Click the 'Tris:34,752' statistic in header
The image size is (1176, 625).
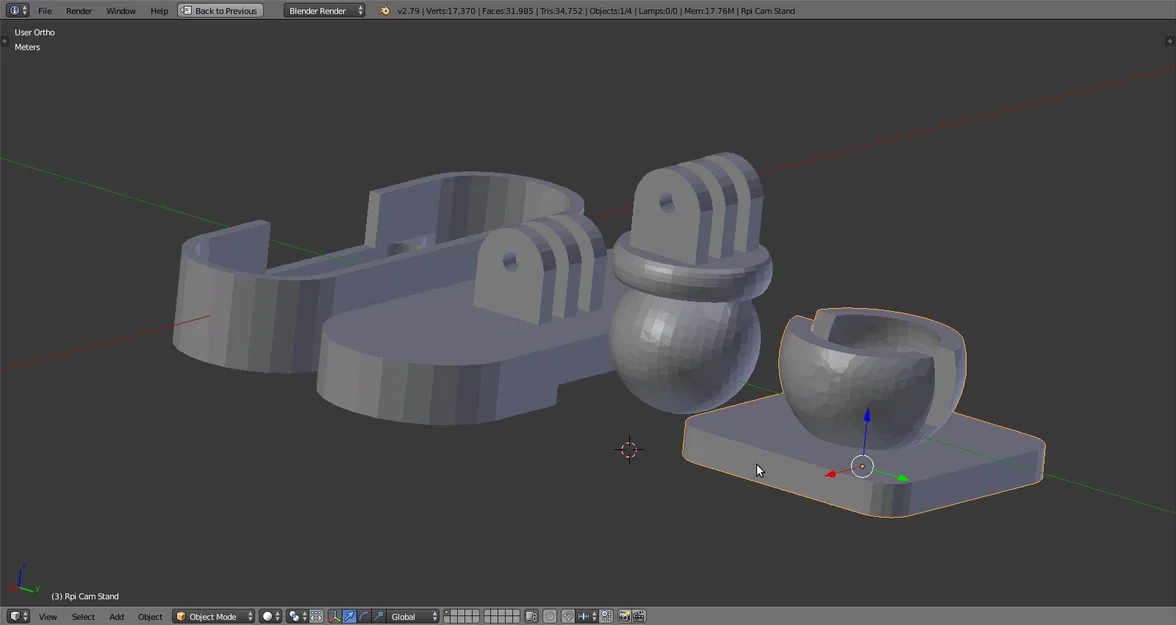(561, 11)
